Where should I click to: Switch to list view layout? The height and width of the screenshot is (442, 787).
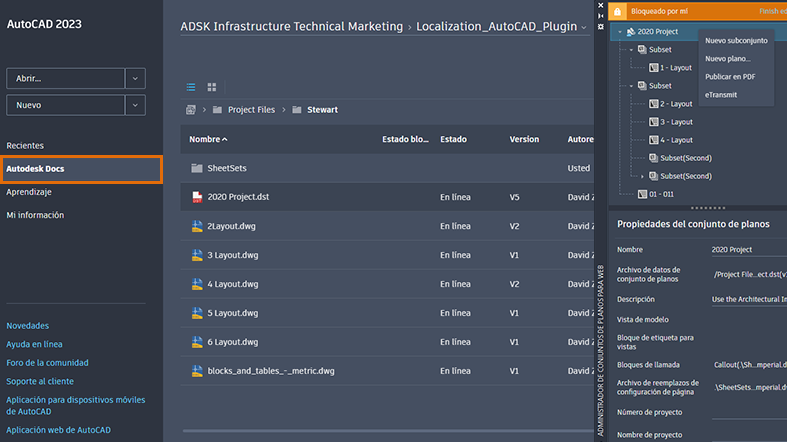(x=192, y=87)
